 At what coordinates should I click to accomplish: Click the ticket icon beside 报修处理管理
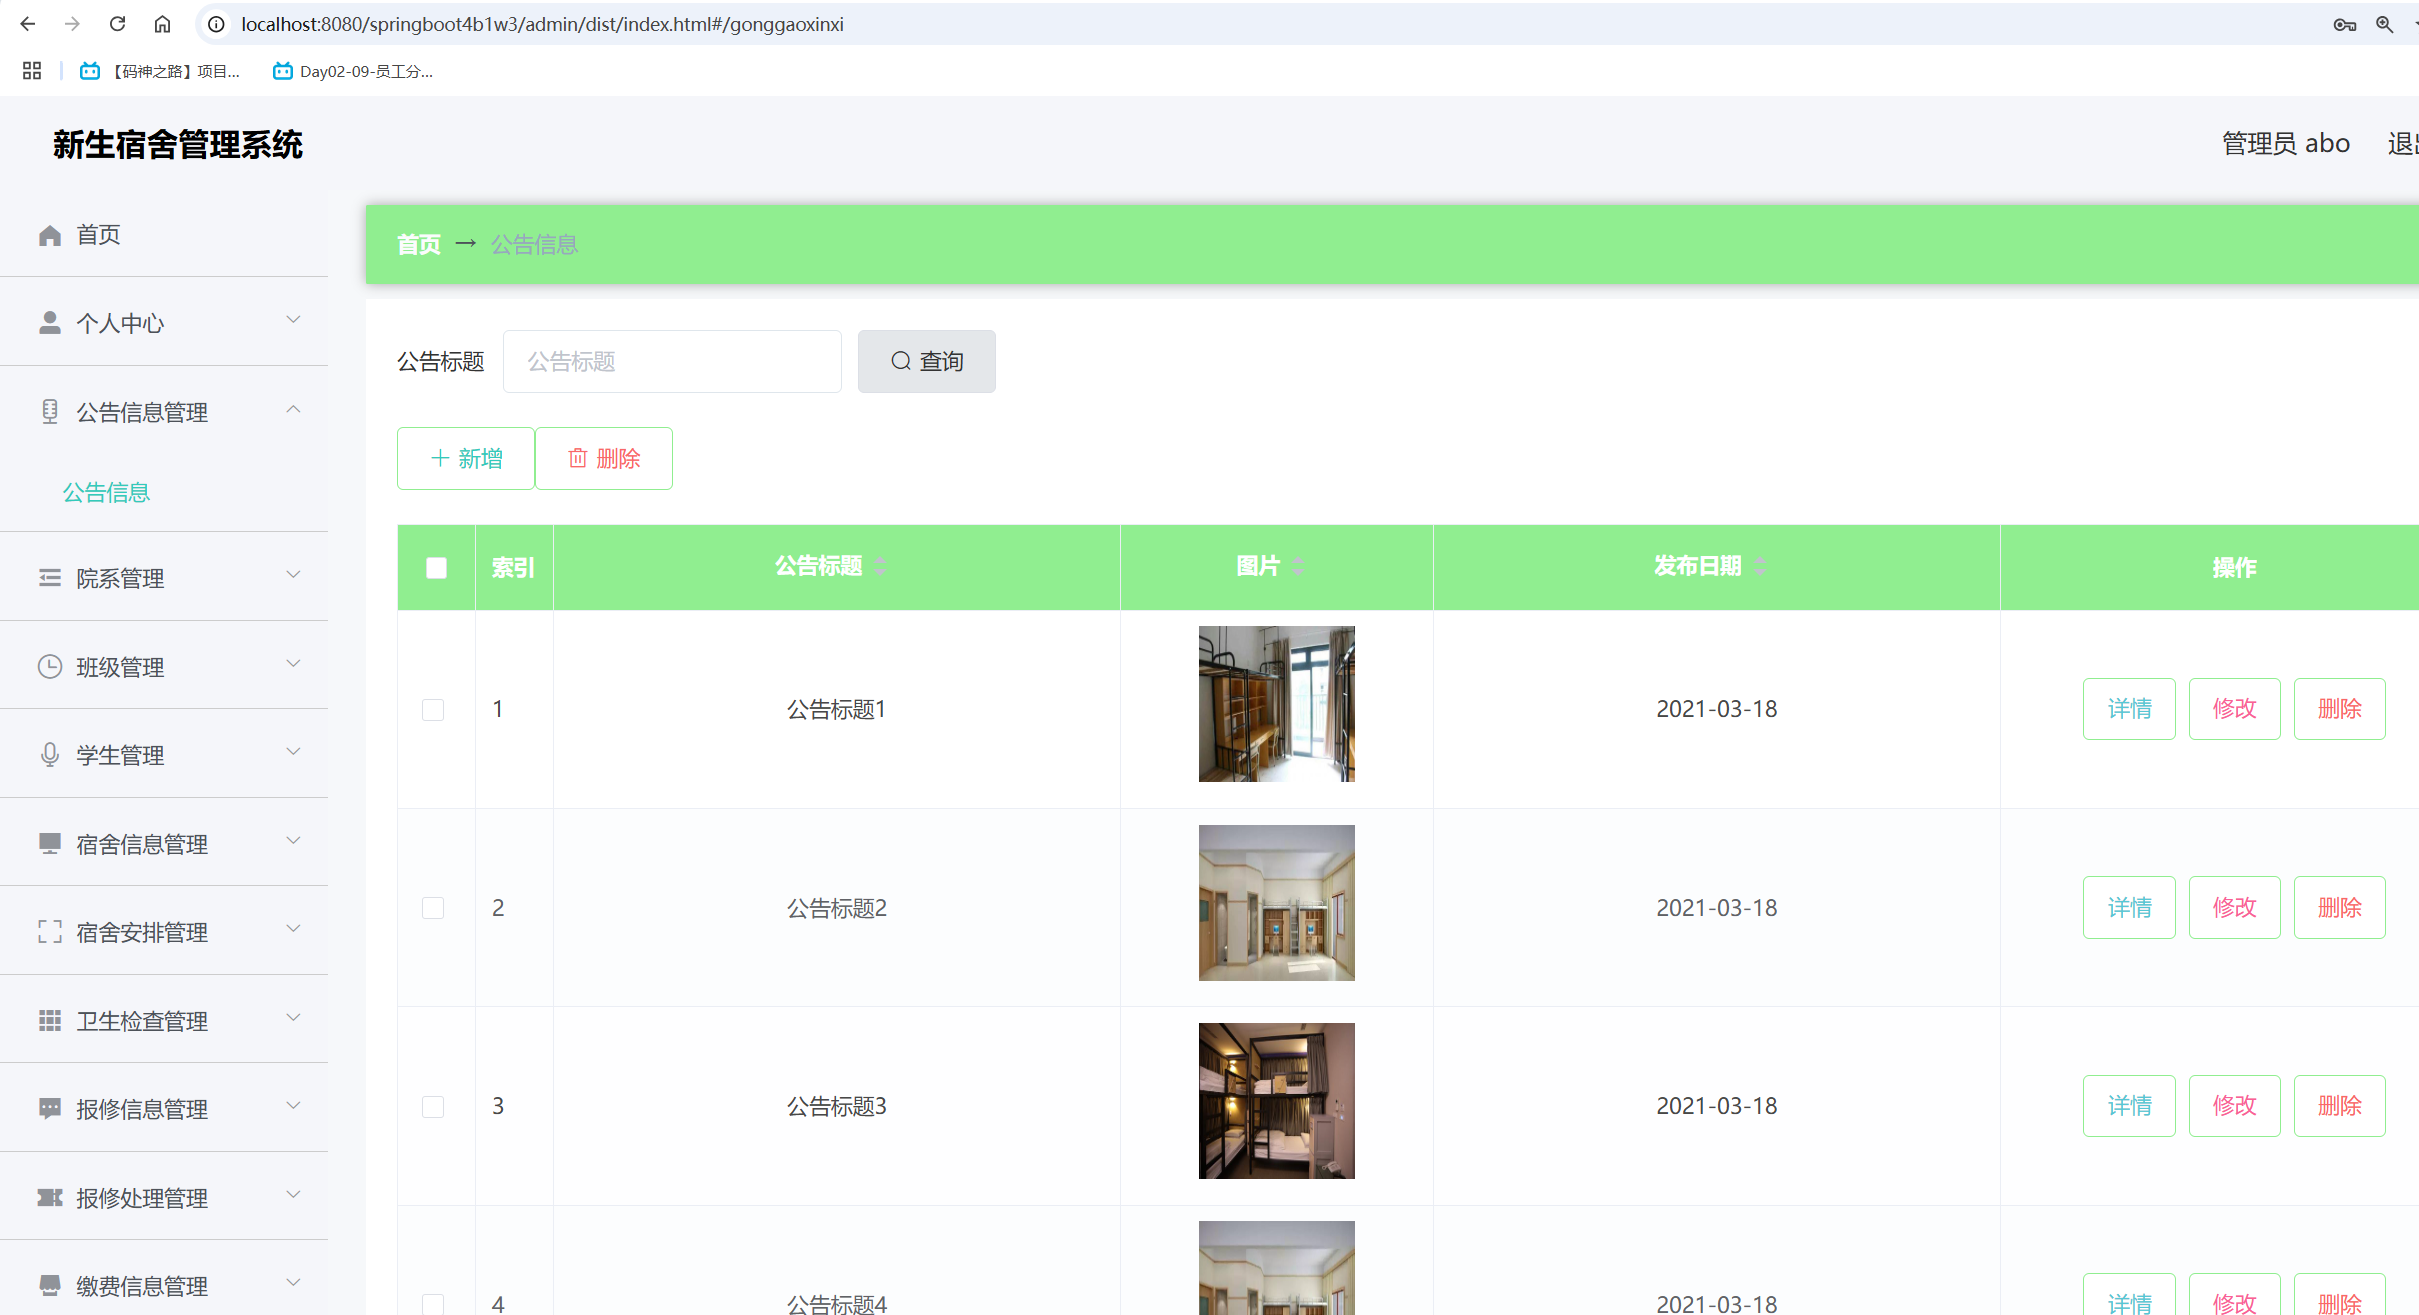coord(49,1197)
